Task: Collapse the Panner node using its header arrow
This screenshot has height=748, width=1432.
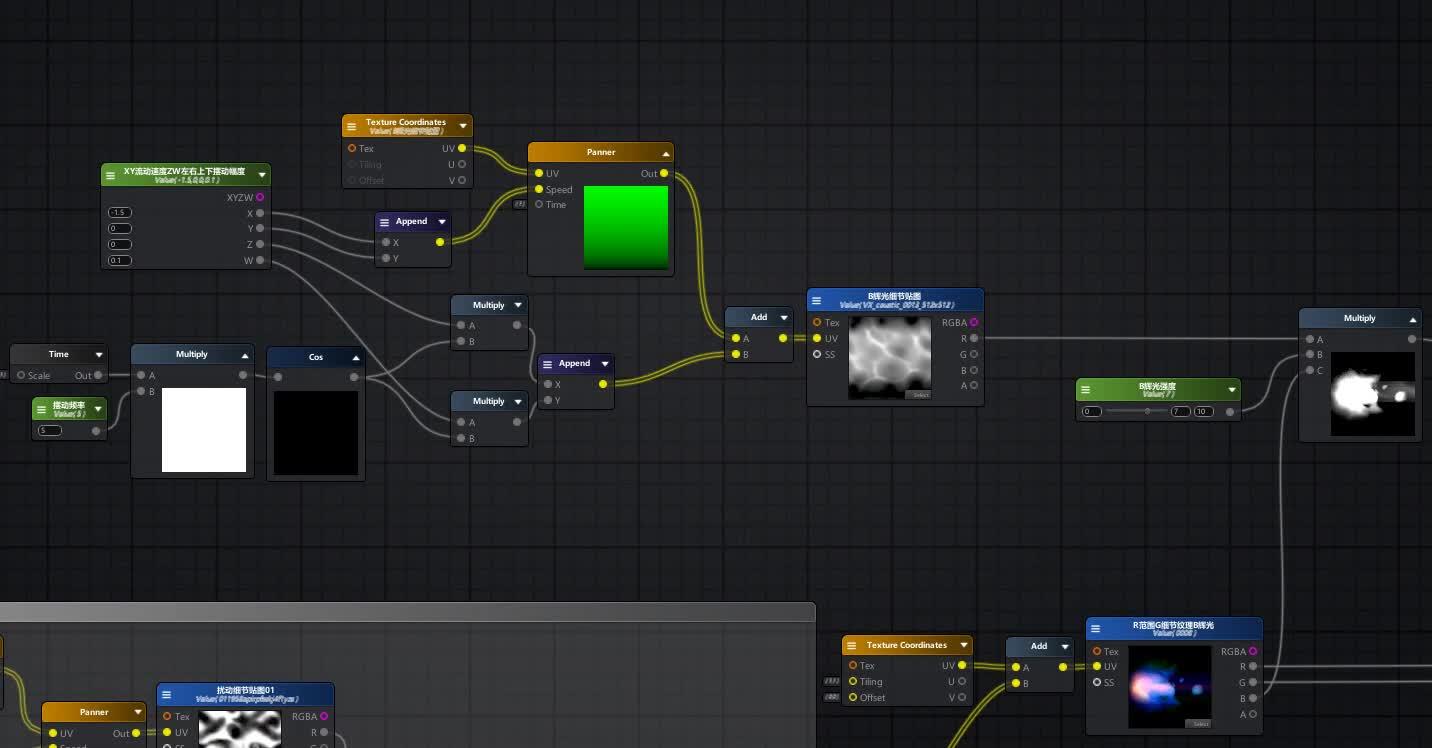Action: coord(666,152)
